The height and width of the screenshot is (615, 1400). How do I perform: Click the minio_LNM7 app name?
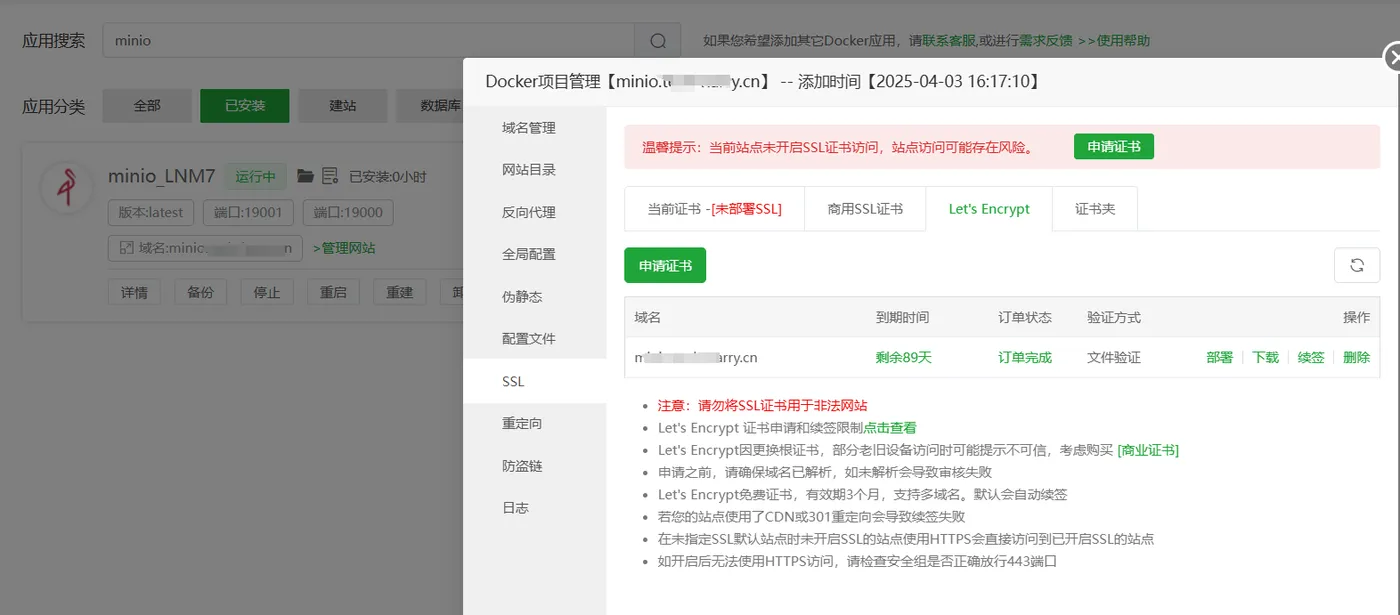(x=161, y=176)
